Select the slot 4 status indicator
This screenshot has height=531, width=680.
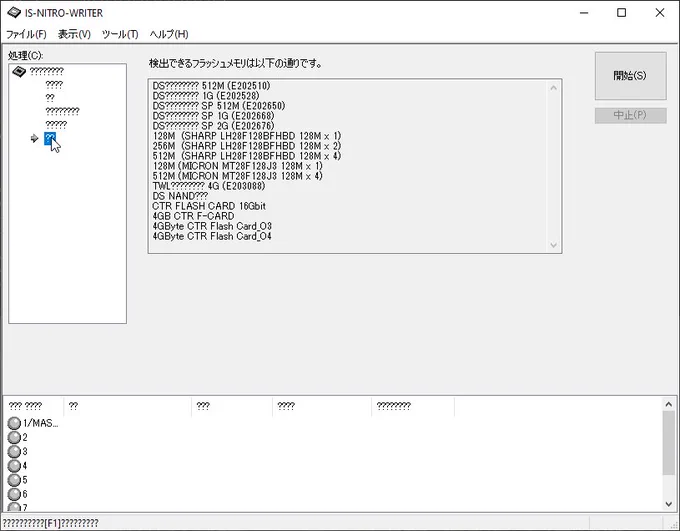[x=14, y=466]
